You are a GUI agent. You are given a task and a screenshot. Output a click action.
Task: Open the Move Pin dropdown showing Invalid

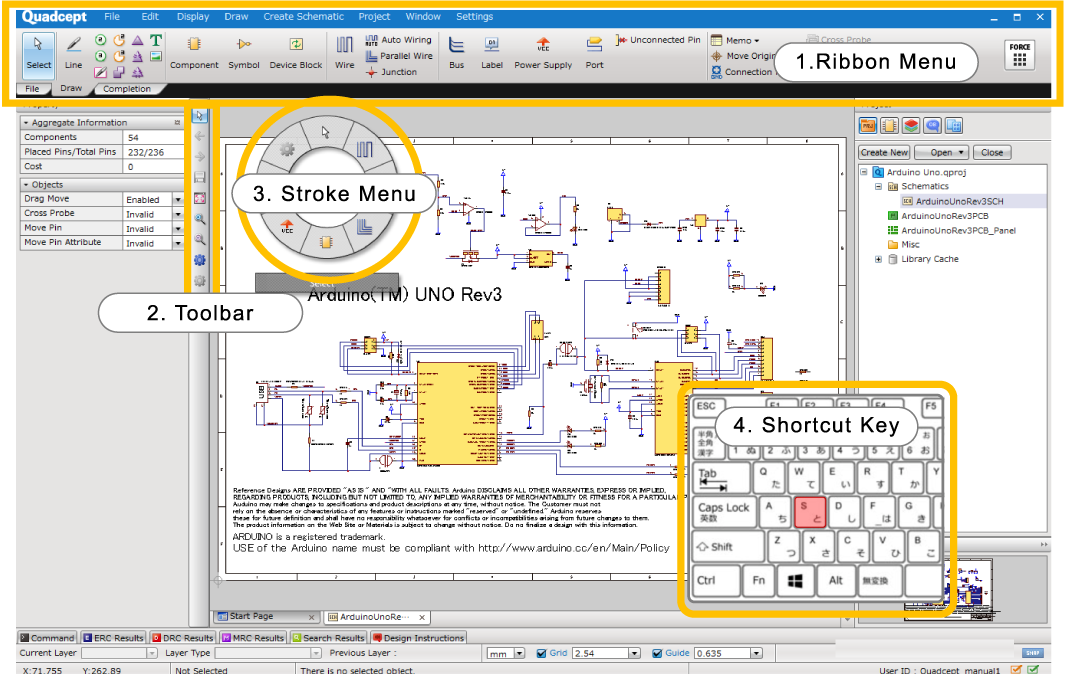[x=178, y=229]
